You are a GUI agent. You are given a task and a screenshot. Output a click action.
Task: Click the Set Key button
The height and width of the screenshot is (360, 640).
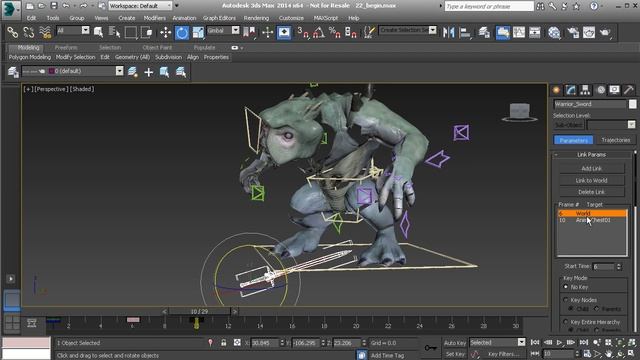455,354
